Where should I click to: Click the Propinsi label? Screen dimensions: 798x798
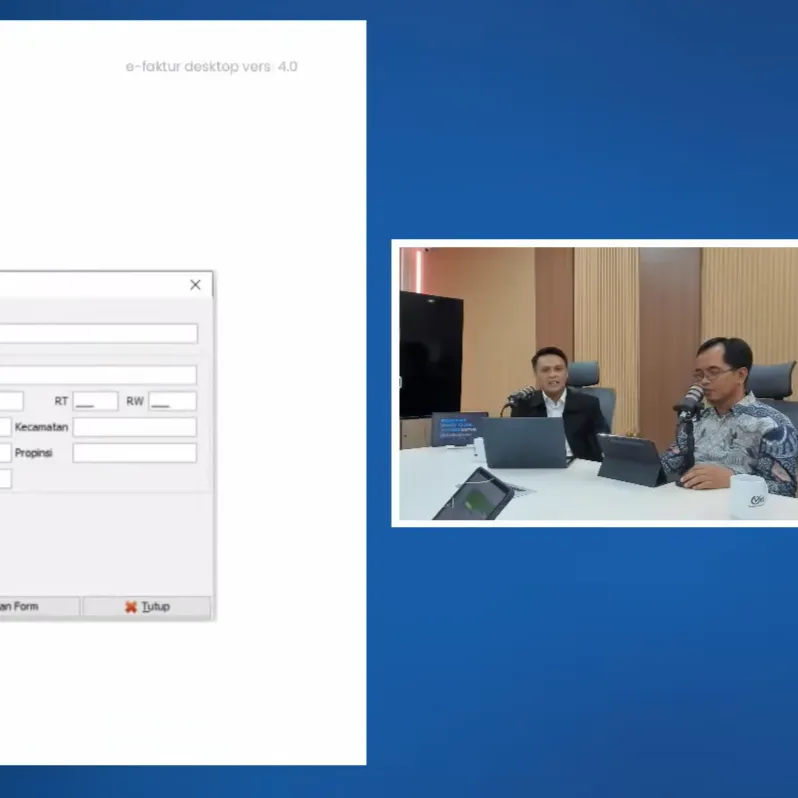tap(34, 453)
